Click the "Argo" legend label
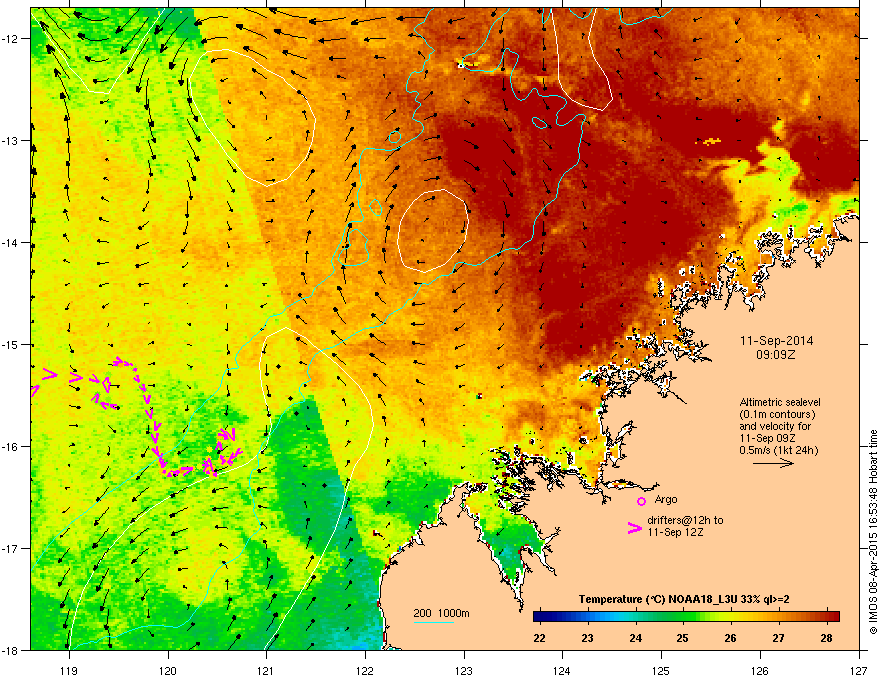The image size is (880, 680). pos(666,499)
